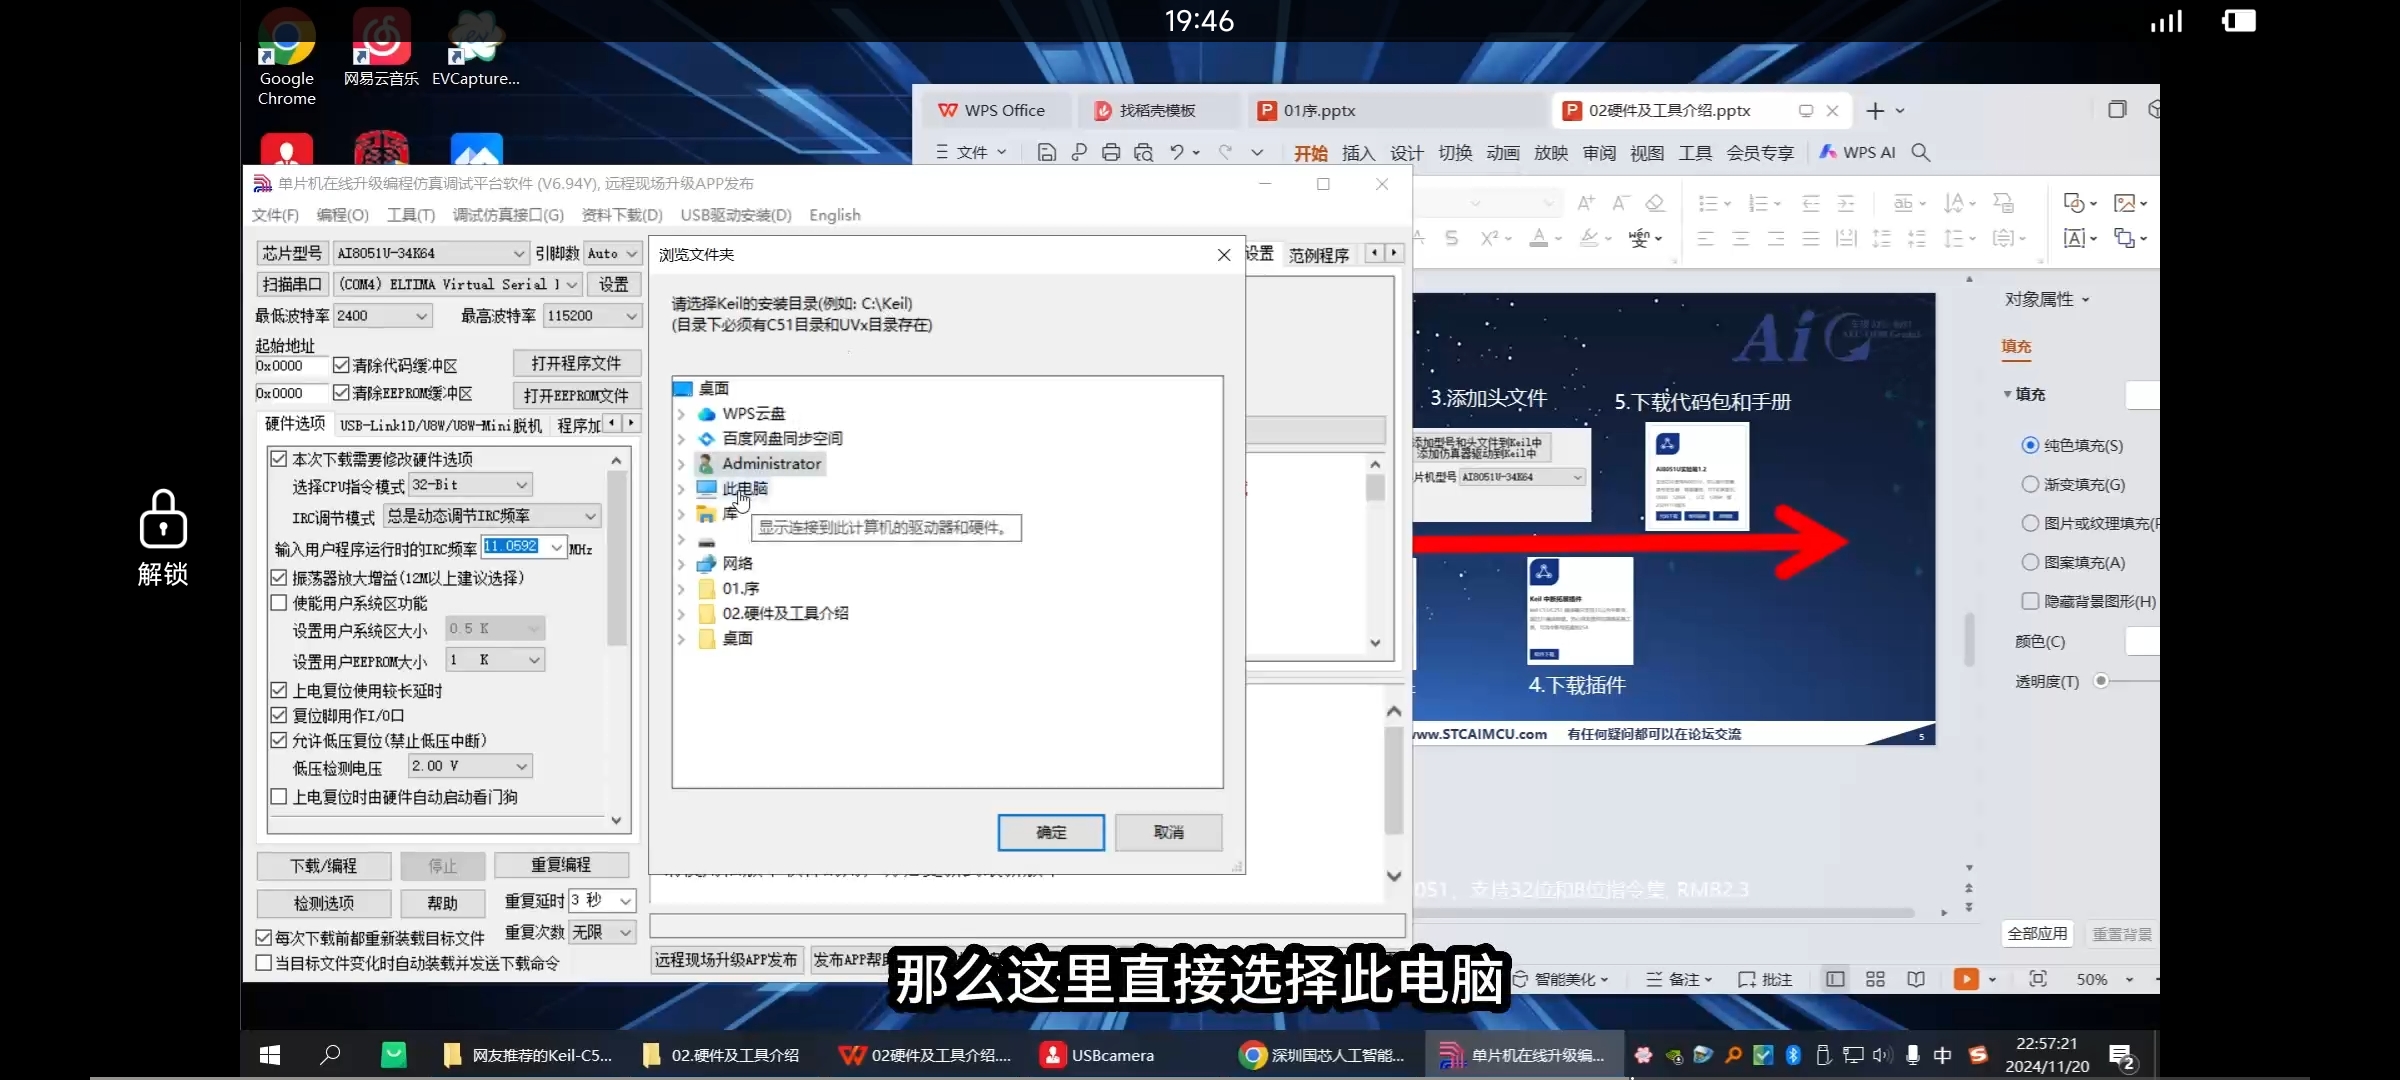Toggle 本次下载需要修改硬件选项 checkbox
Viewport: 2400px width, 1080px height.
point(279,459)
